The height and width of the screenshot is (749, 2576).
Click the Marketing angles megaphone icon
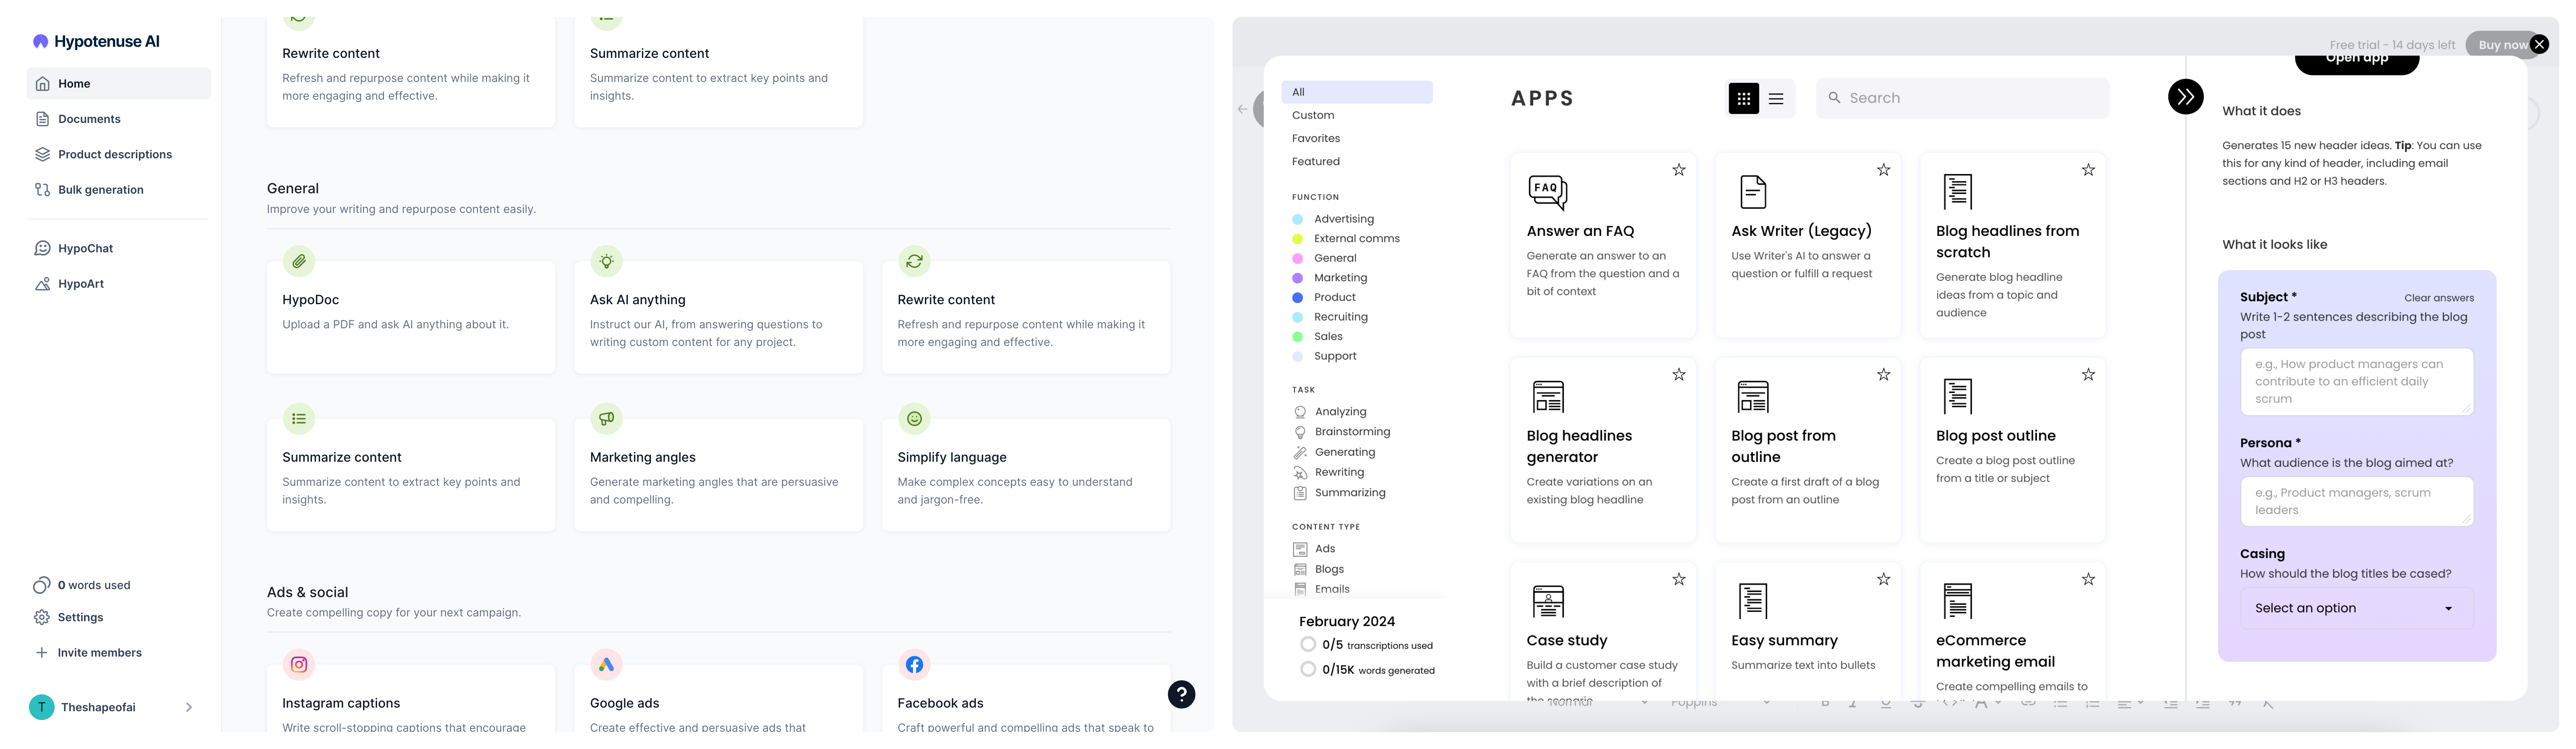click(606, 418)
